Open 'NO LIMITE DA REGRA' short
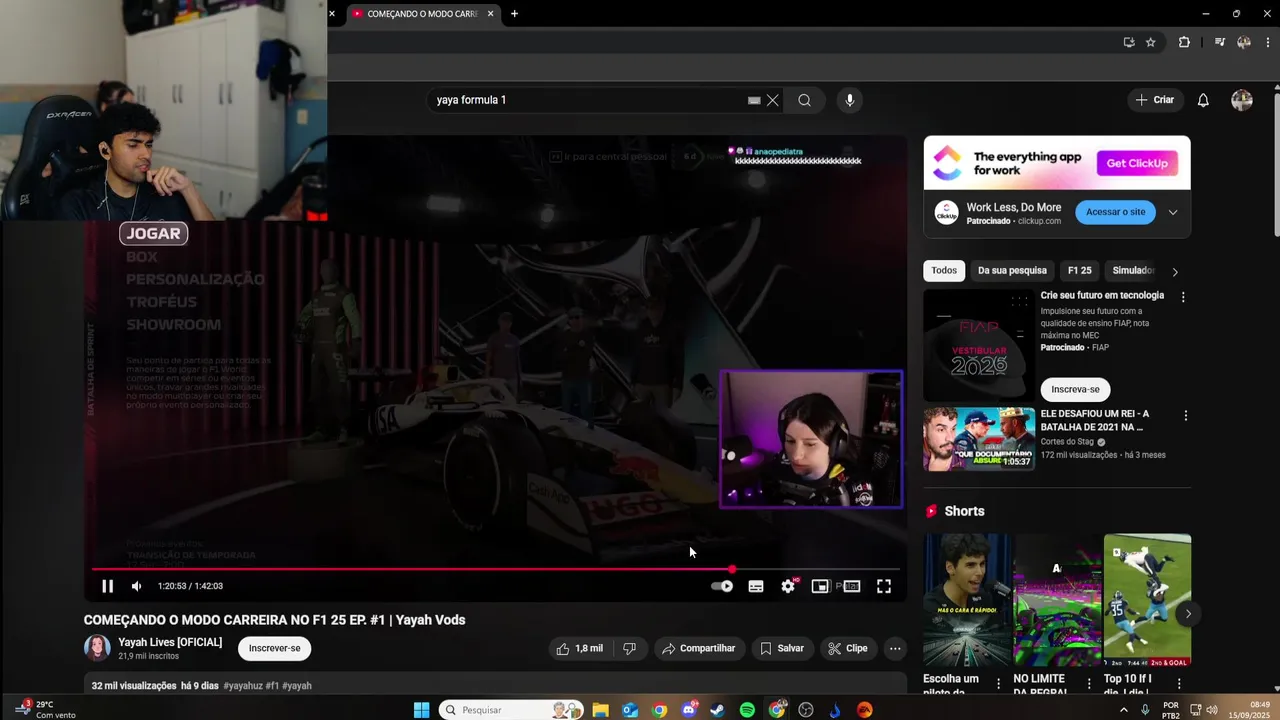 pos(1057,600)
